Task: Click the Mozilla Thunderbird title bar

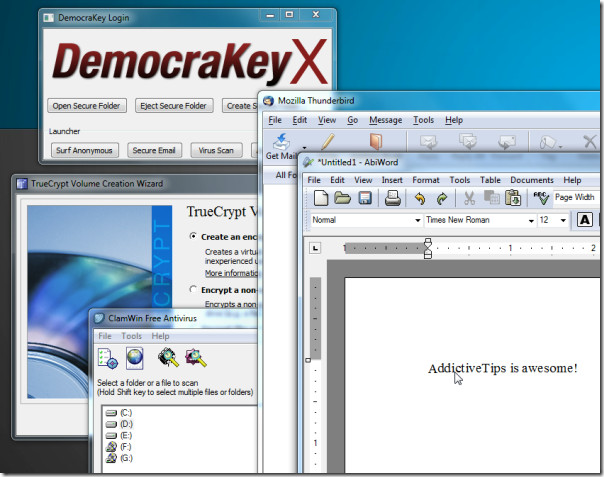Action: click(x=430, y=101)
